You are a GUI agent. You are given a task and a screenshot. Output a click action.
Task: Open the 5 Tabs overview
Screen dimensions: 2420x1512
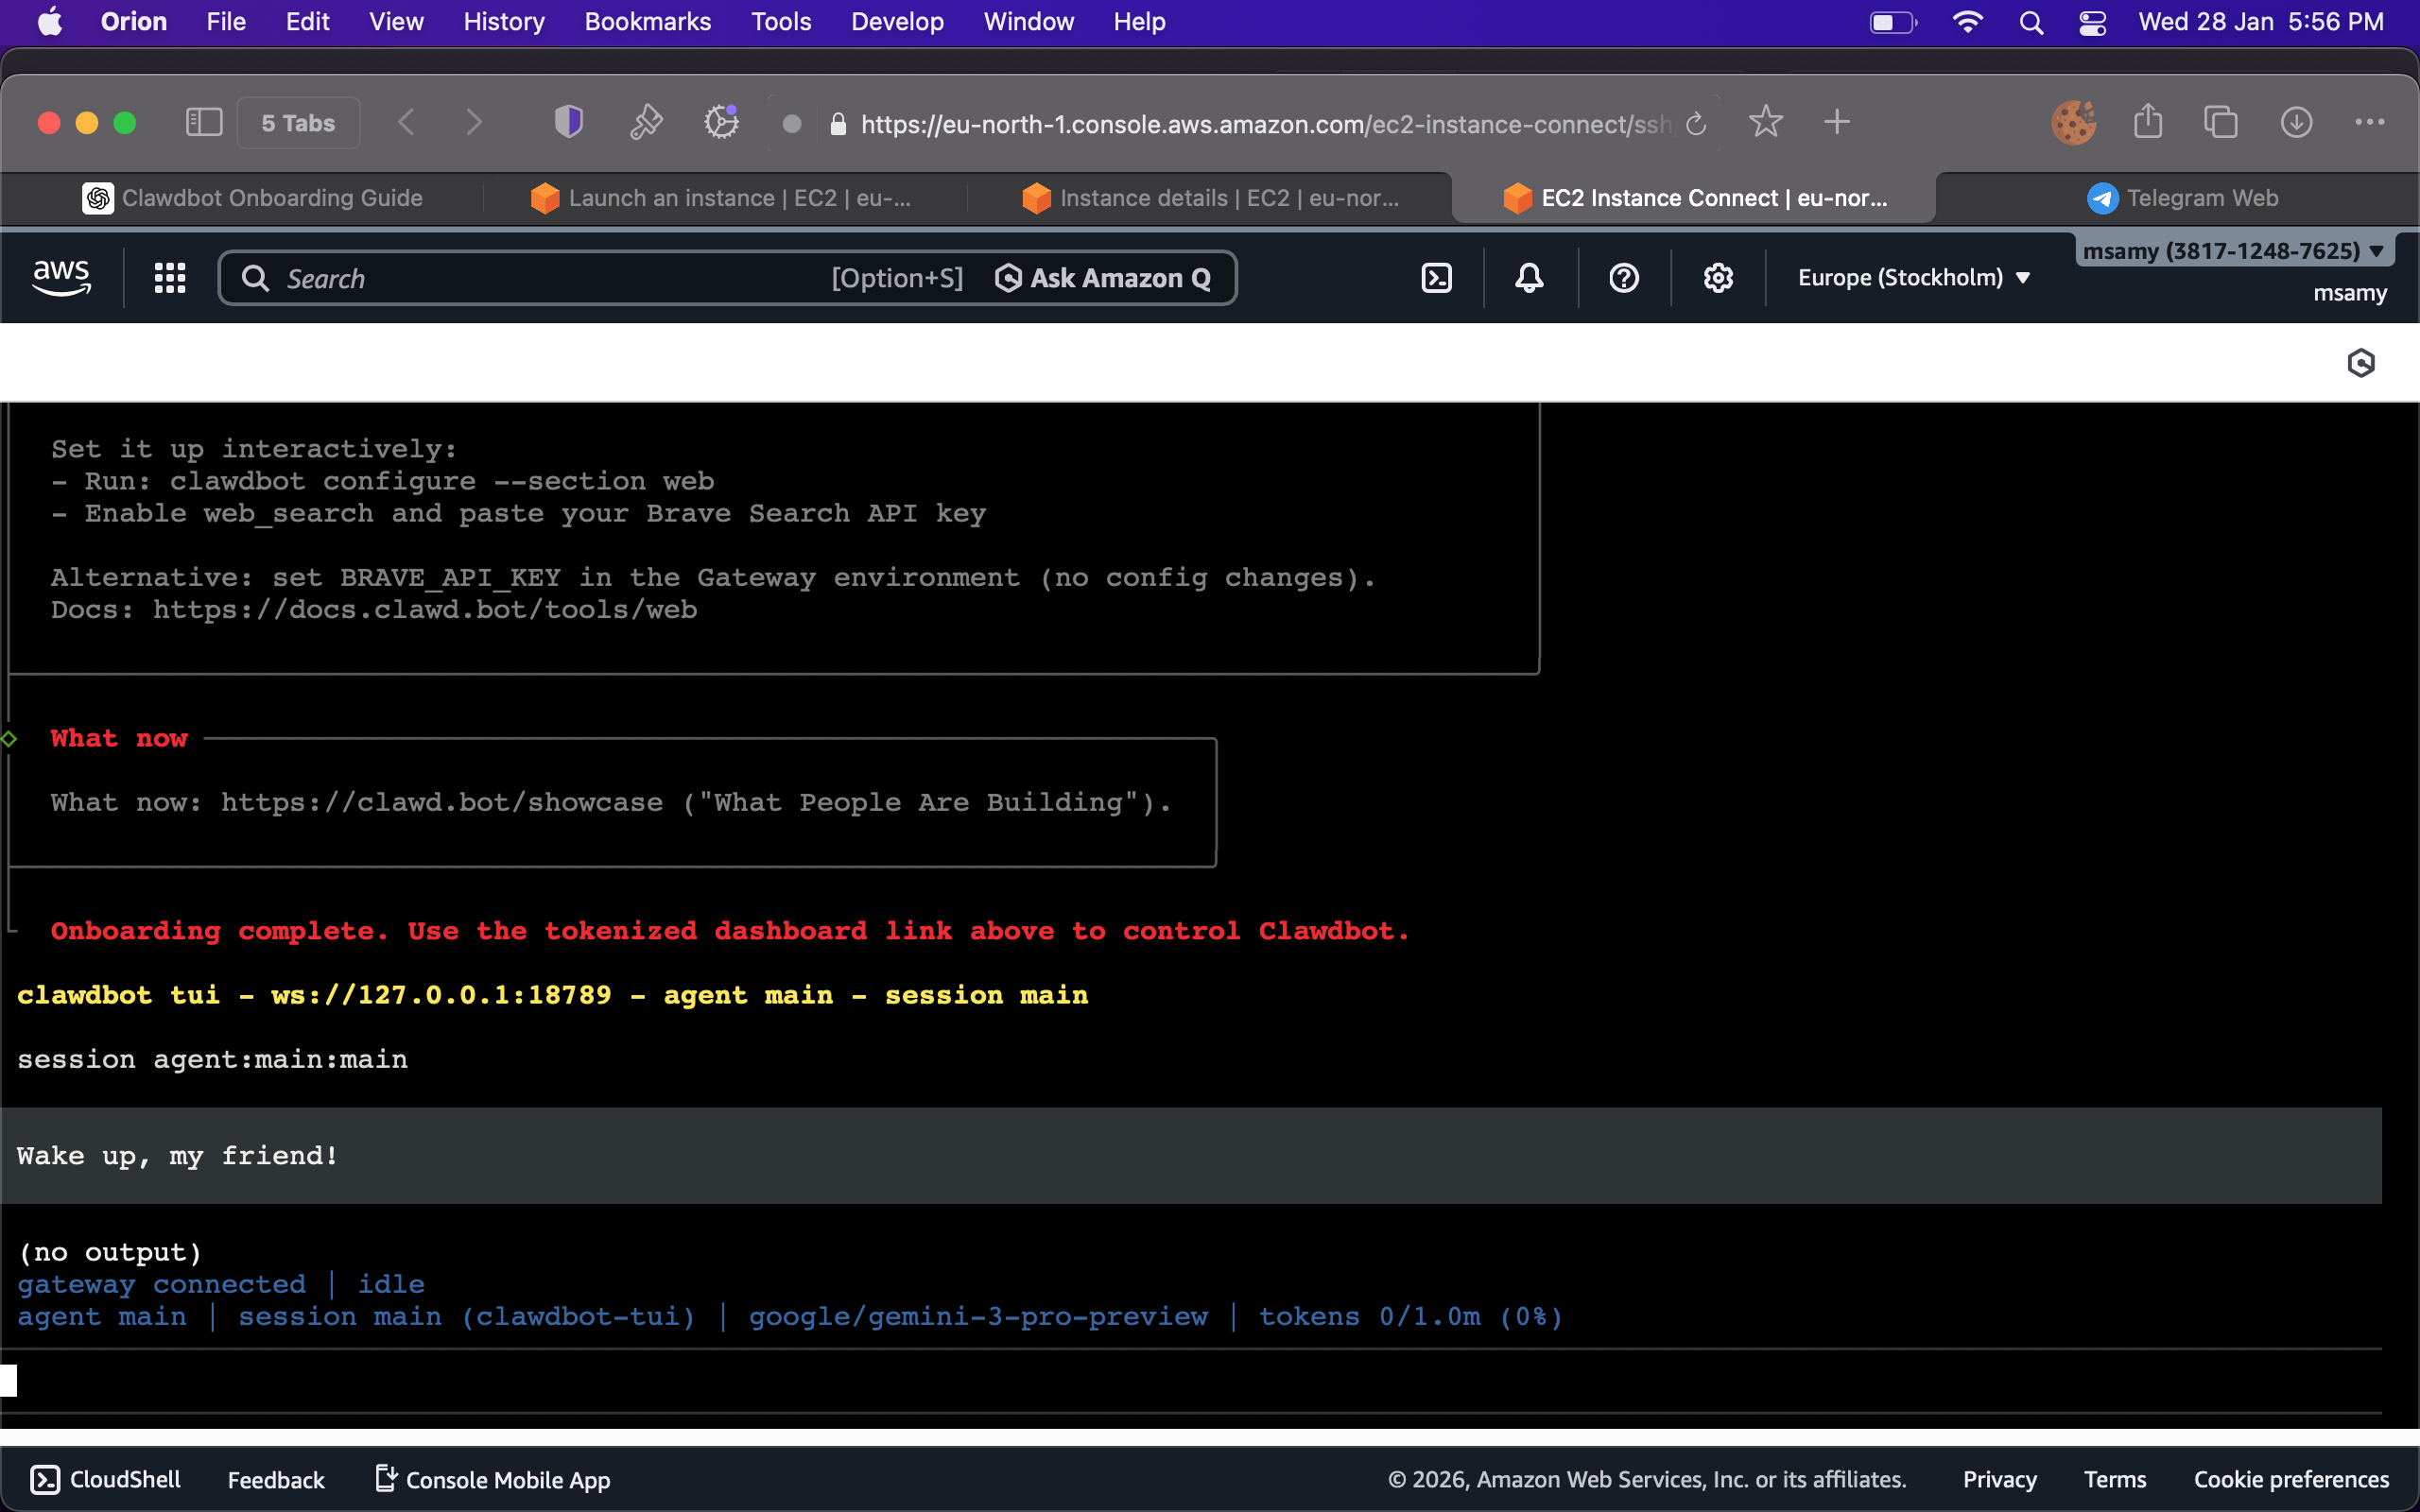point(297,122)
